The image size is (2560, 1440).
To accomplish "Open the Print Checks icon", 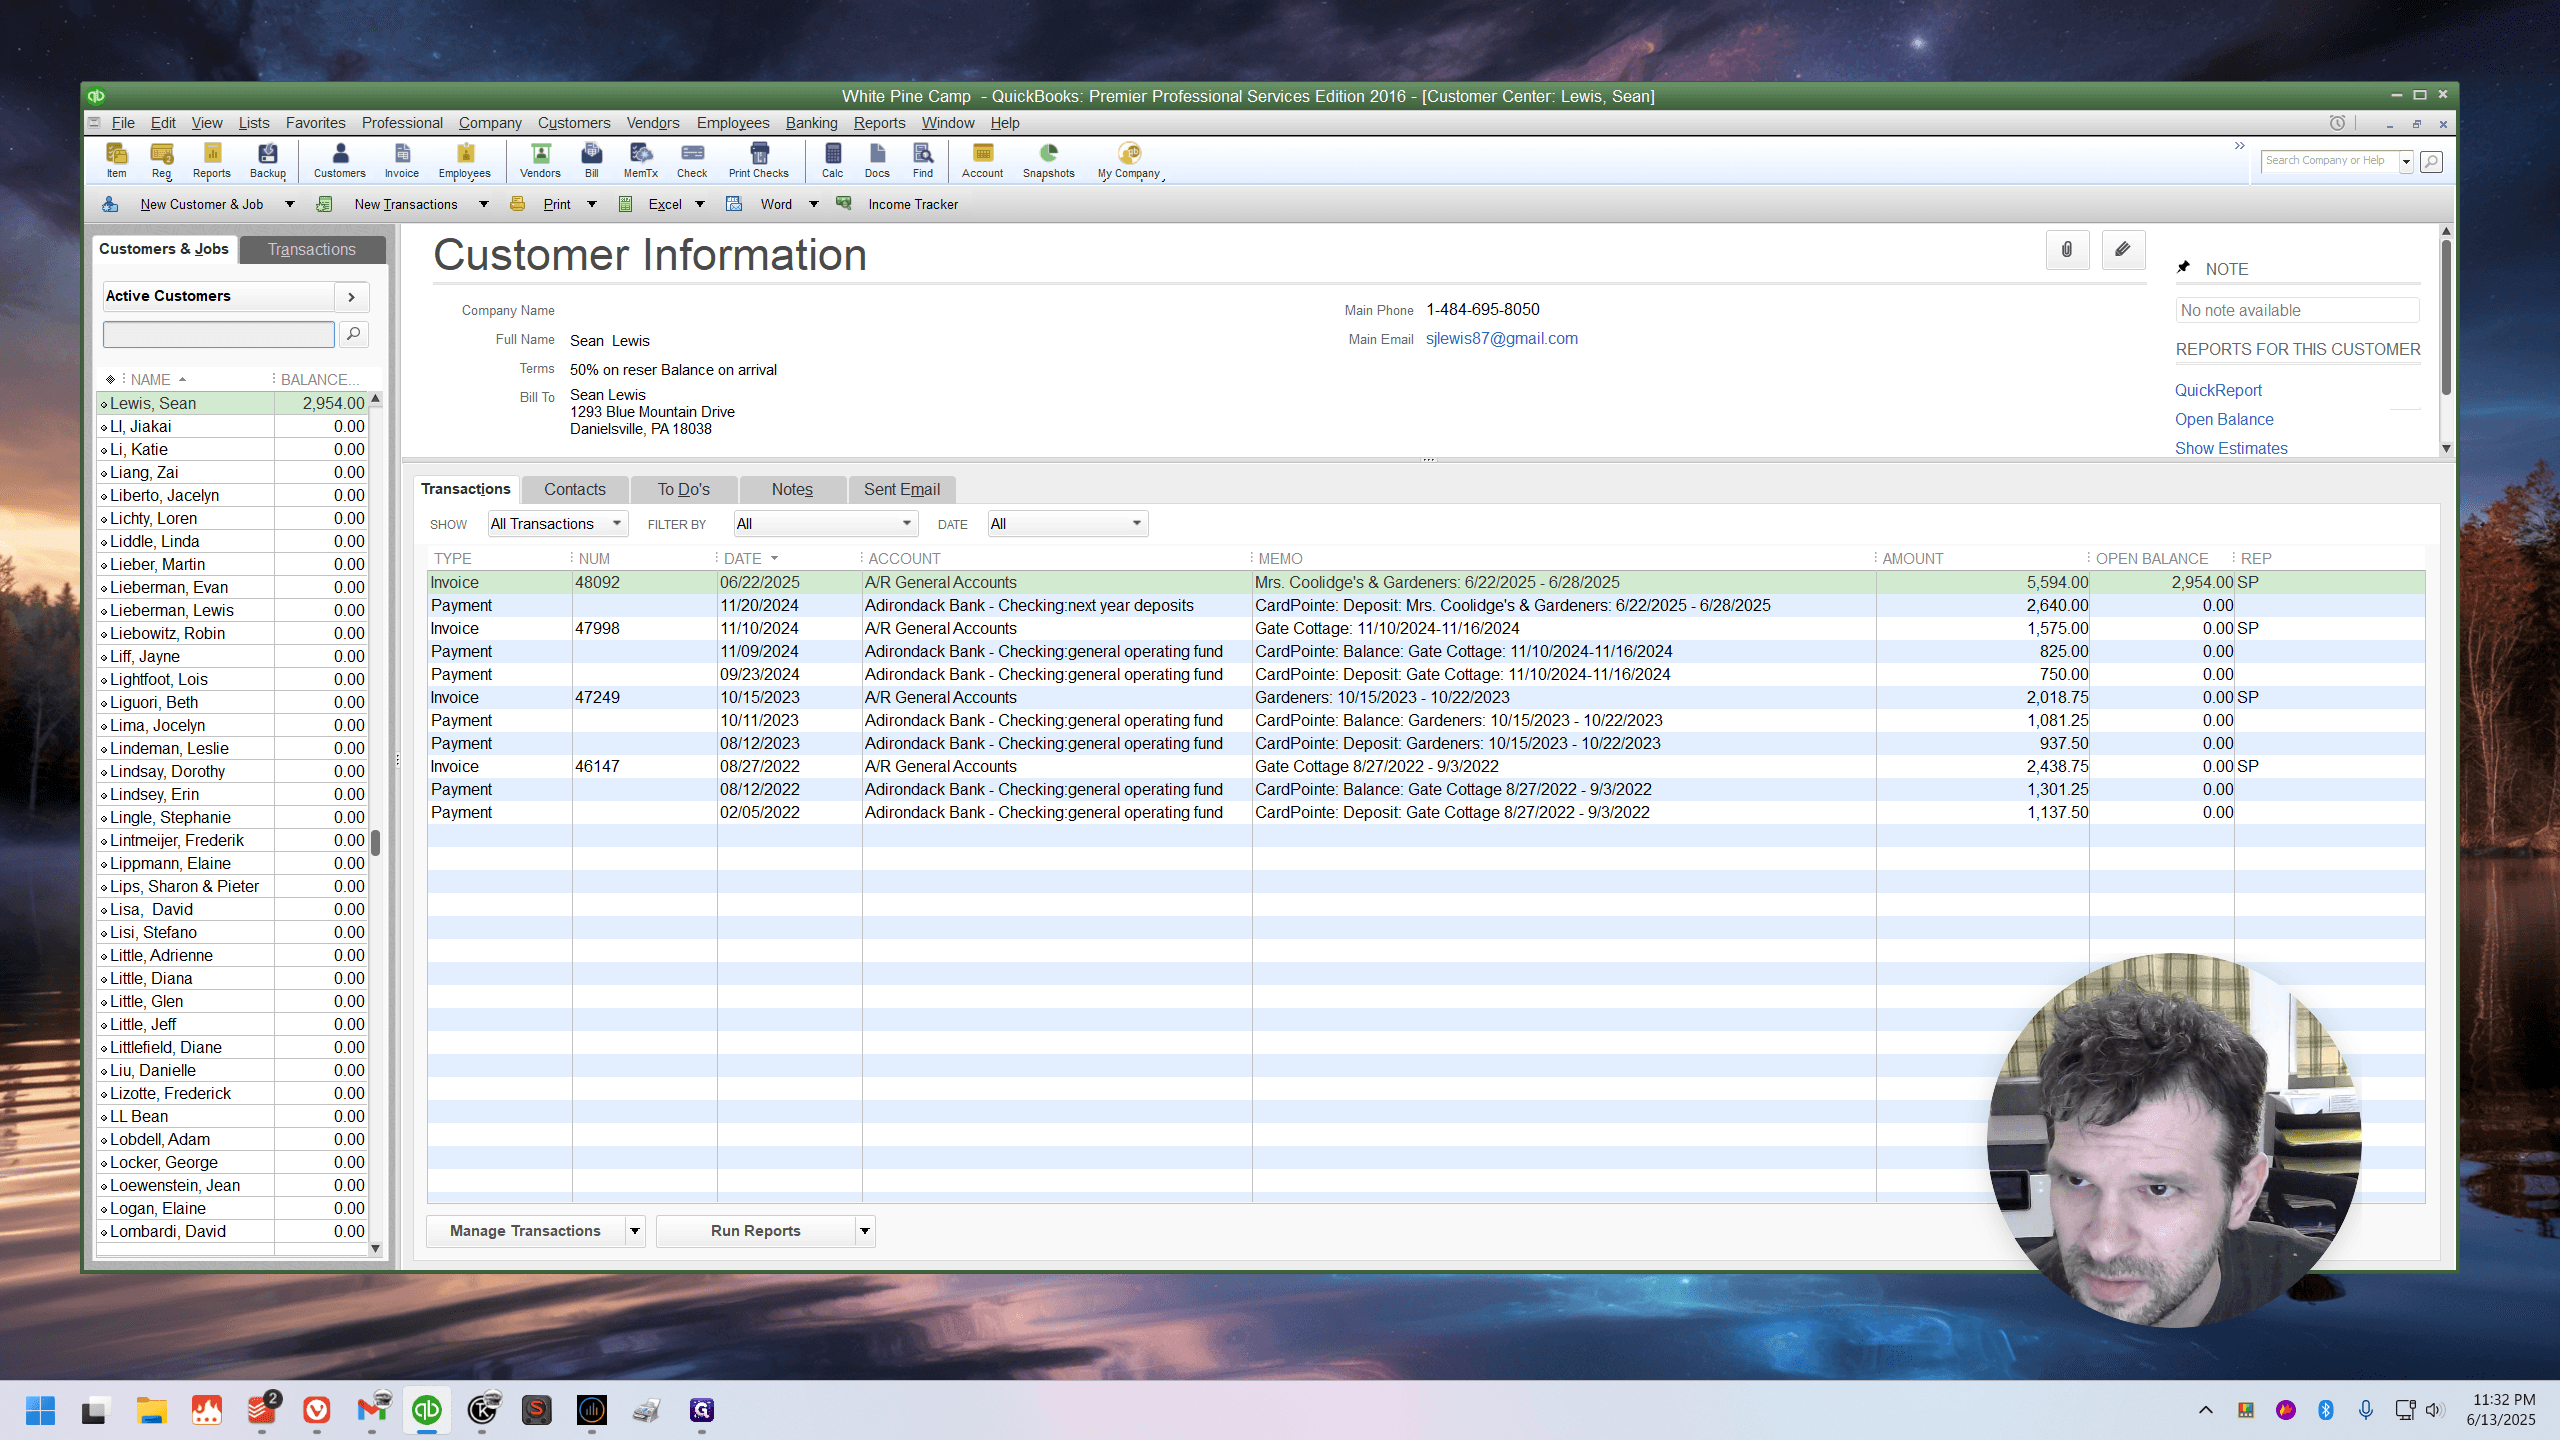I will (759, 160).
